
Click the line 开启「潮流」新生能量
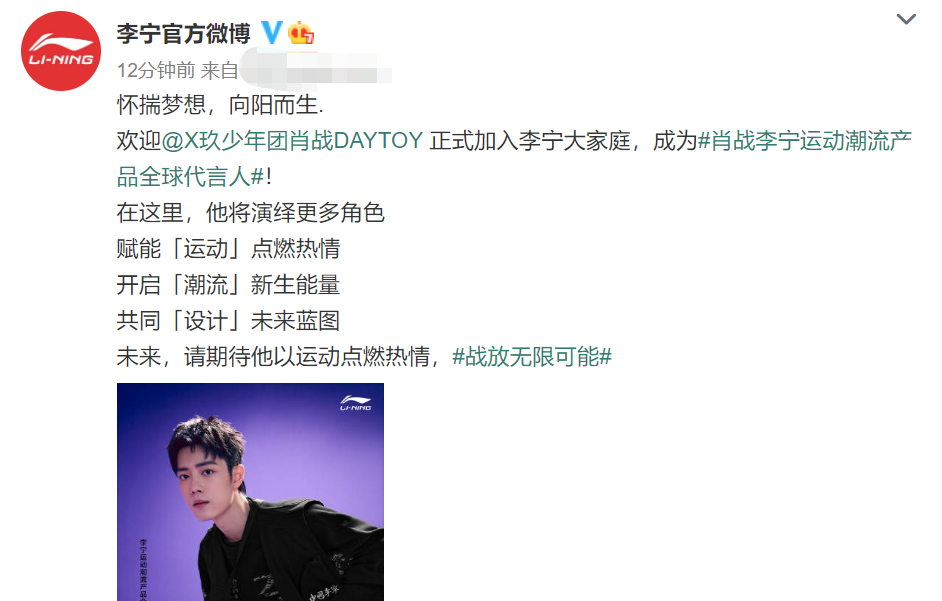point(228,284)
